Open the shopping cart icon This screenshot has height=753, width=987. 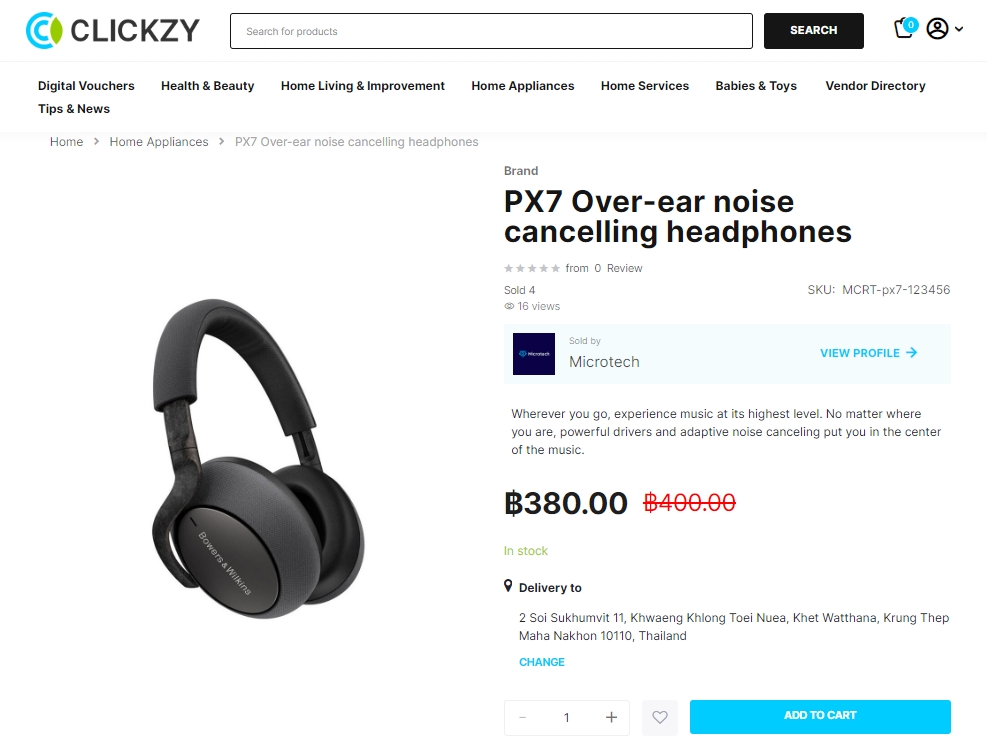pos(905,28)
